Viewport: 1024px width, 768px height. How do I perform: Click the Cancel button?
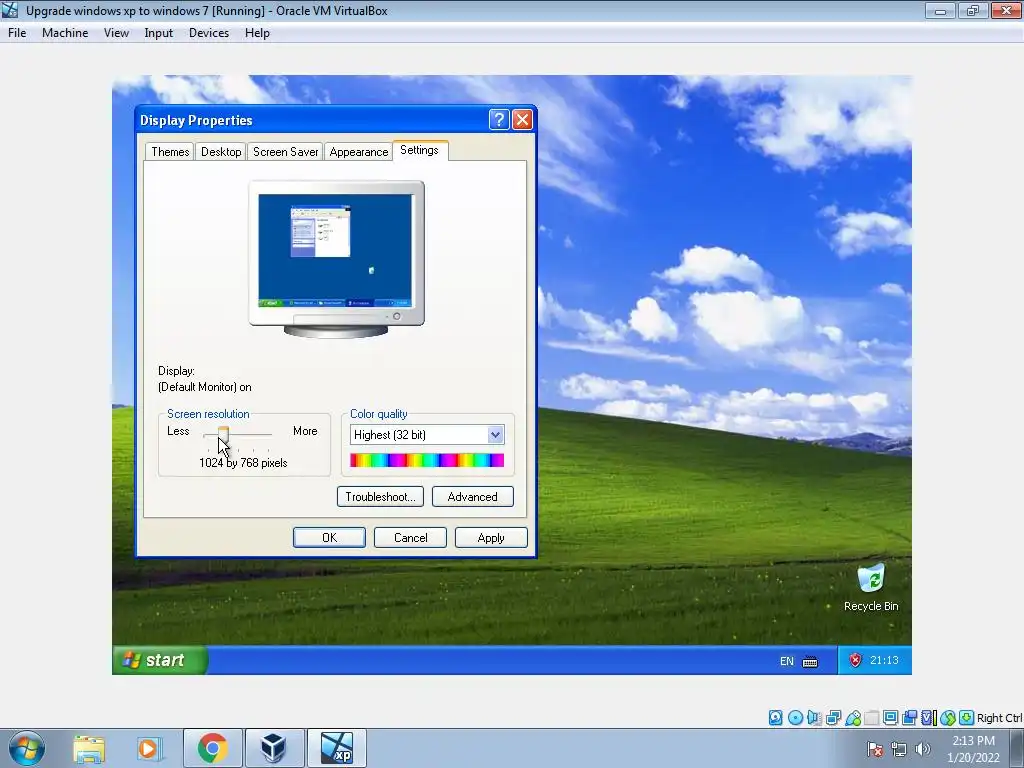pyautogui.click(x=410, y=537)
